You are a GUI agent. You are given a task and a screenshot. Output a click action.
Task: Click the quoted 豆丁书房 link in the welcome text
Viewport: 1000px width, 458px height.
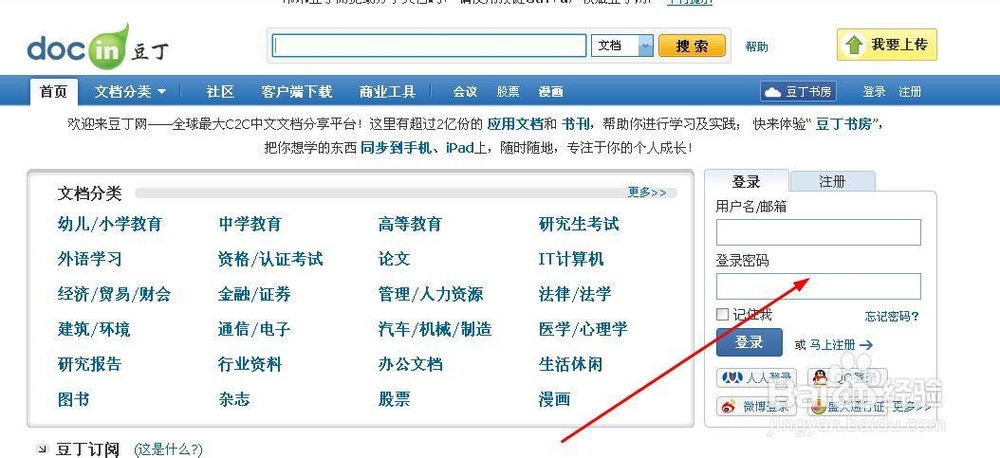click(844, 124)
